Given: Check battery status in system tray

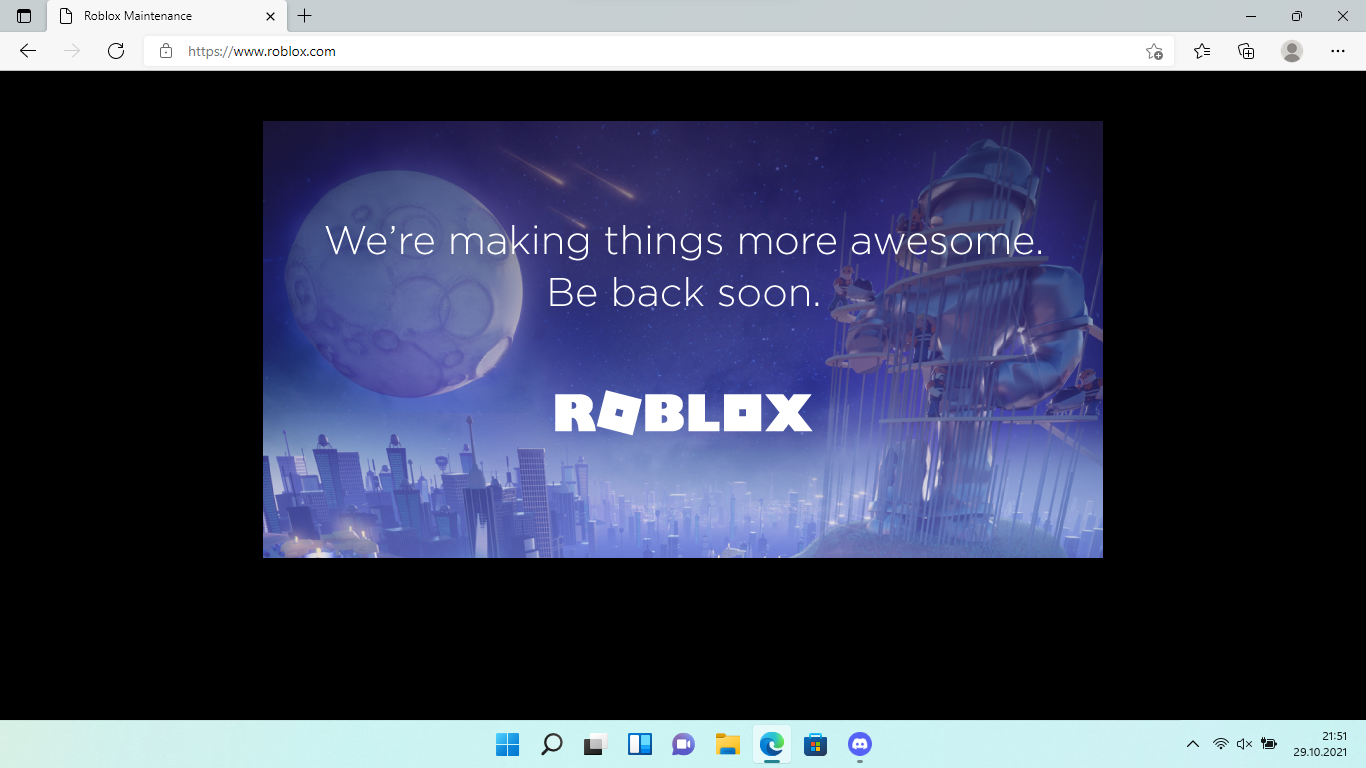Looking at the screenshot, I should point(1269,744).
